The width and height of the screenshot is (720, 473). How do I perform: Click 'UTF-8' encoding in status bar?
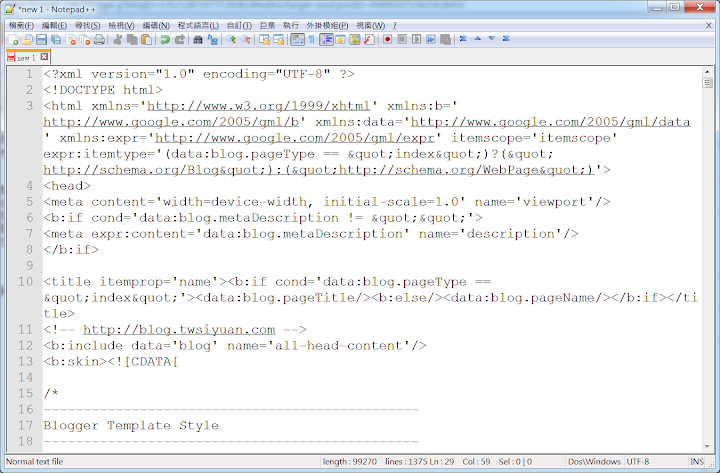point(638,462)
